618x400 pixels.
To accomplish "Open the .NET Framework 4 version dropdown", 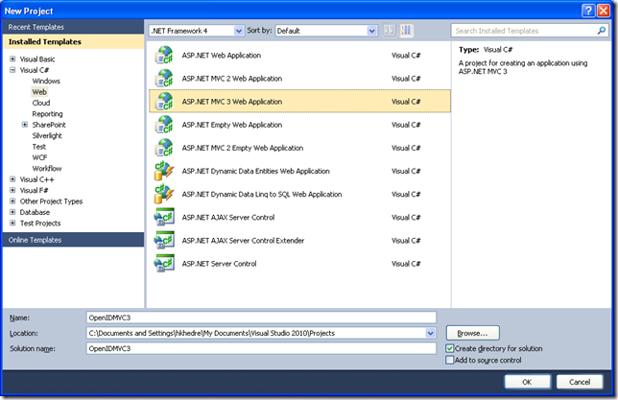I will 196,31.
